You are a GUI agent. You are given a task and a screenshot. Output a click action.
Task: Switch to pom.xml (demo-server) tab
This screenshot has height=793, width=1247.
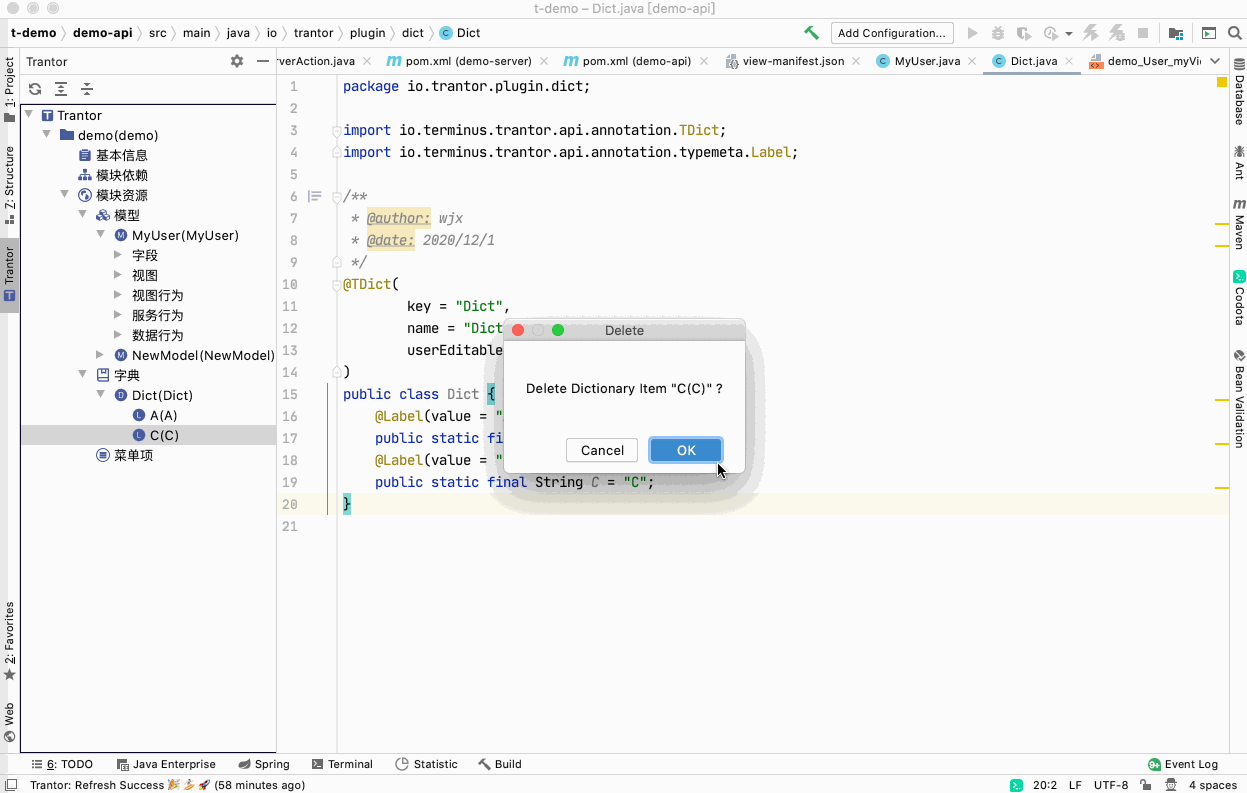click(468, 61)
